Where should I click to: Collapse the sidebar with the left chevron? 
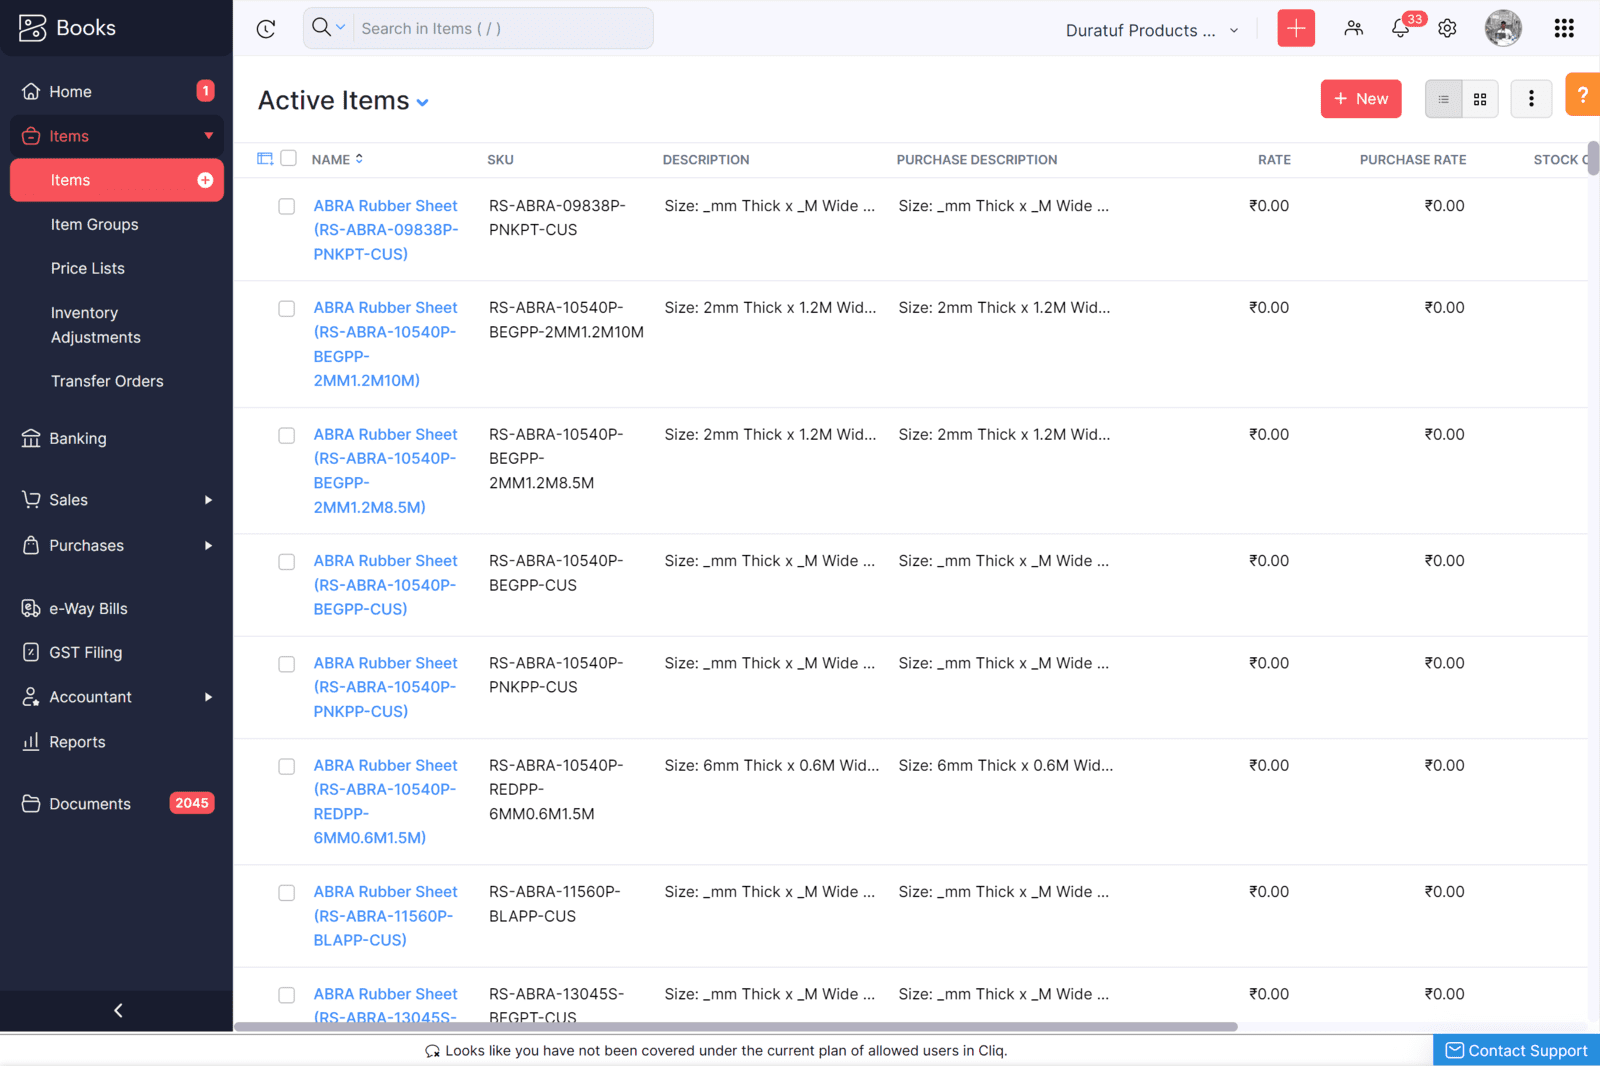click(118, 1010)
